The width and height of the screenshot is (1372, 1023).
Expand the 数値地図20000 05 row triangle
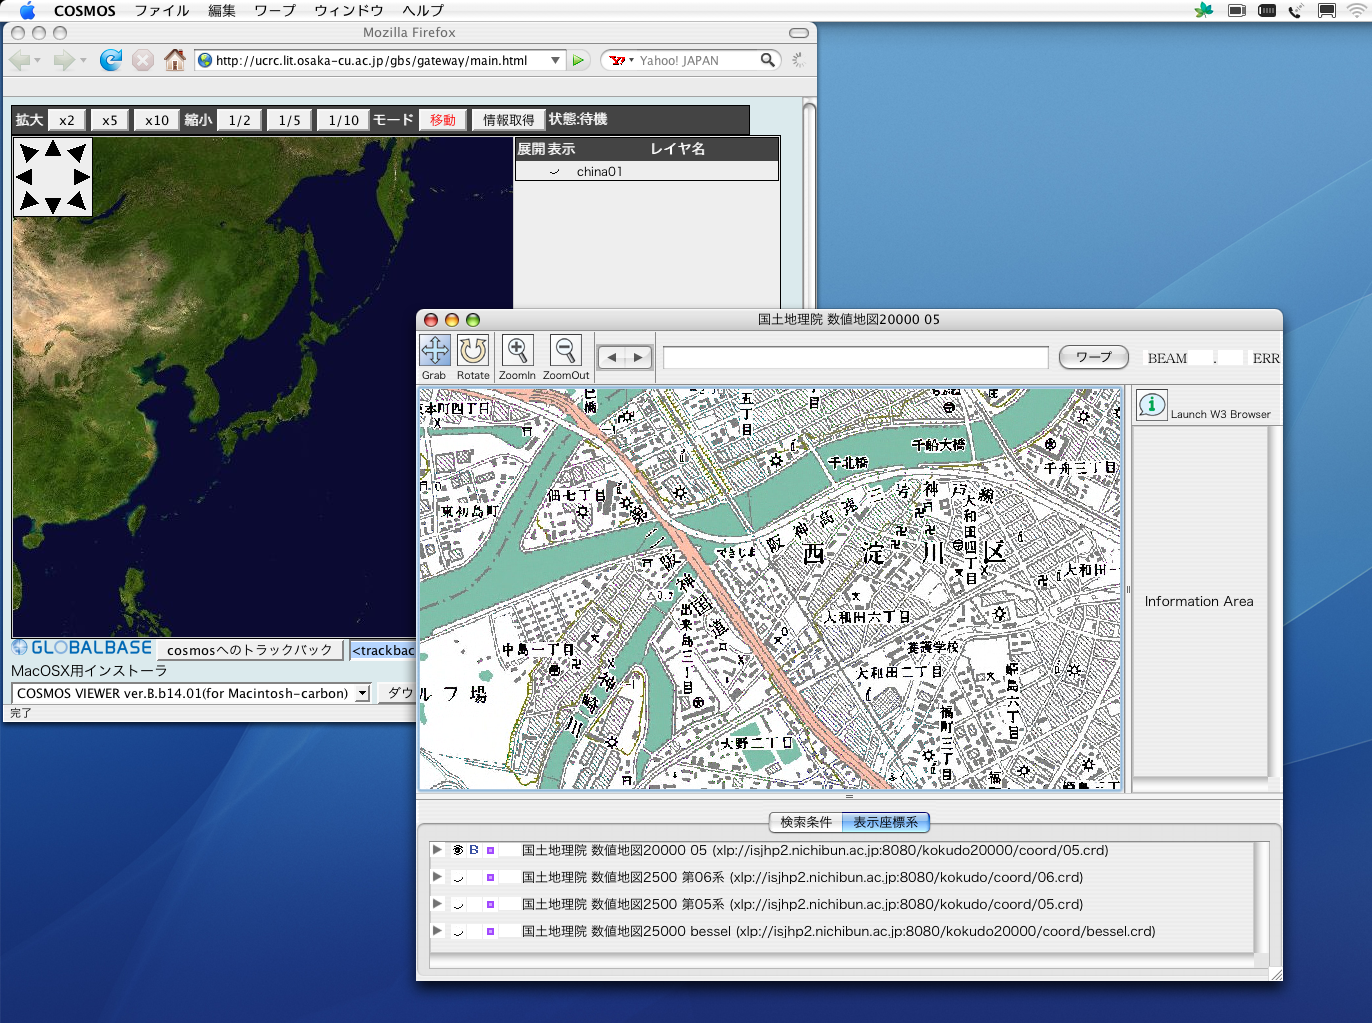(437, 849)
